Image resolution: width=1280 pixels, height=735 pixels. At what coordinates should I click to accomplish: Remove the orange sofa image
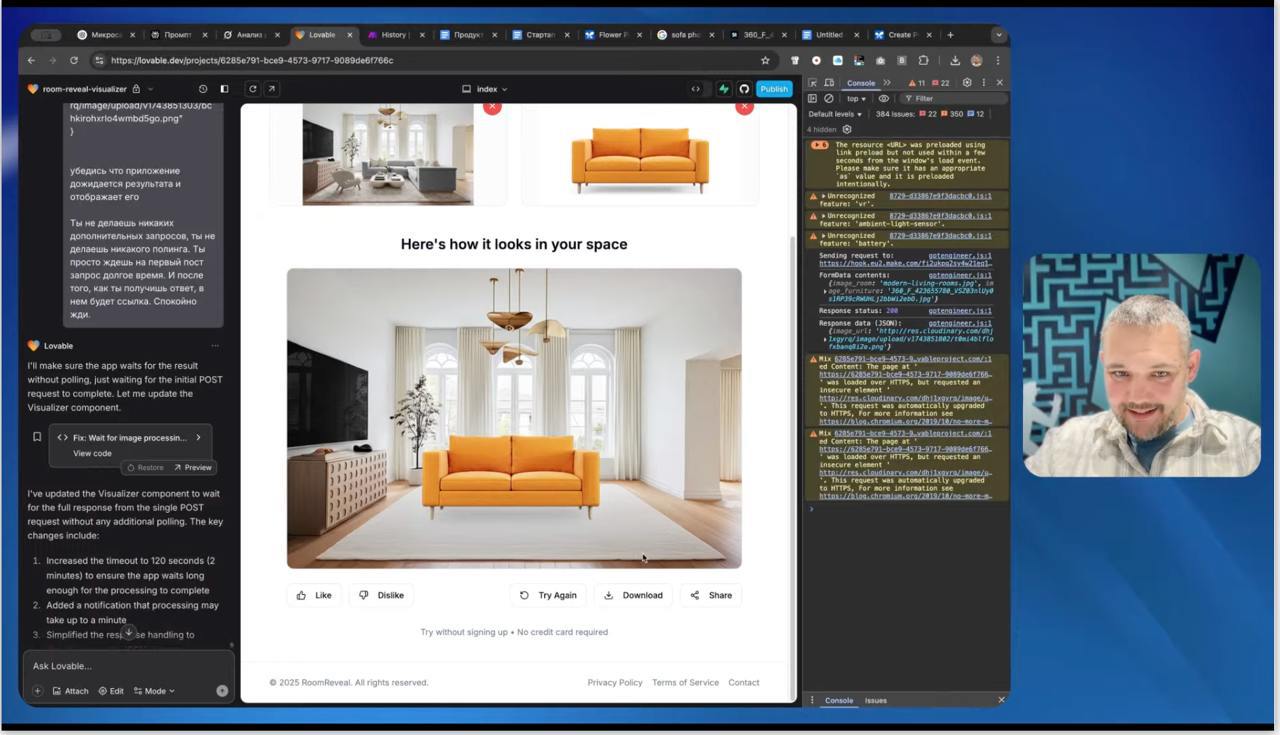[x=744, y=107]
